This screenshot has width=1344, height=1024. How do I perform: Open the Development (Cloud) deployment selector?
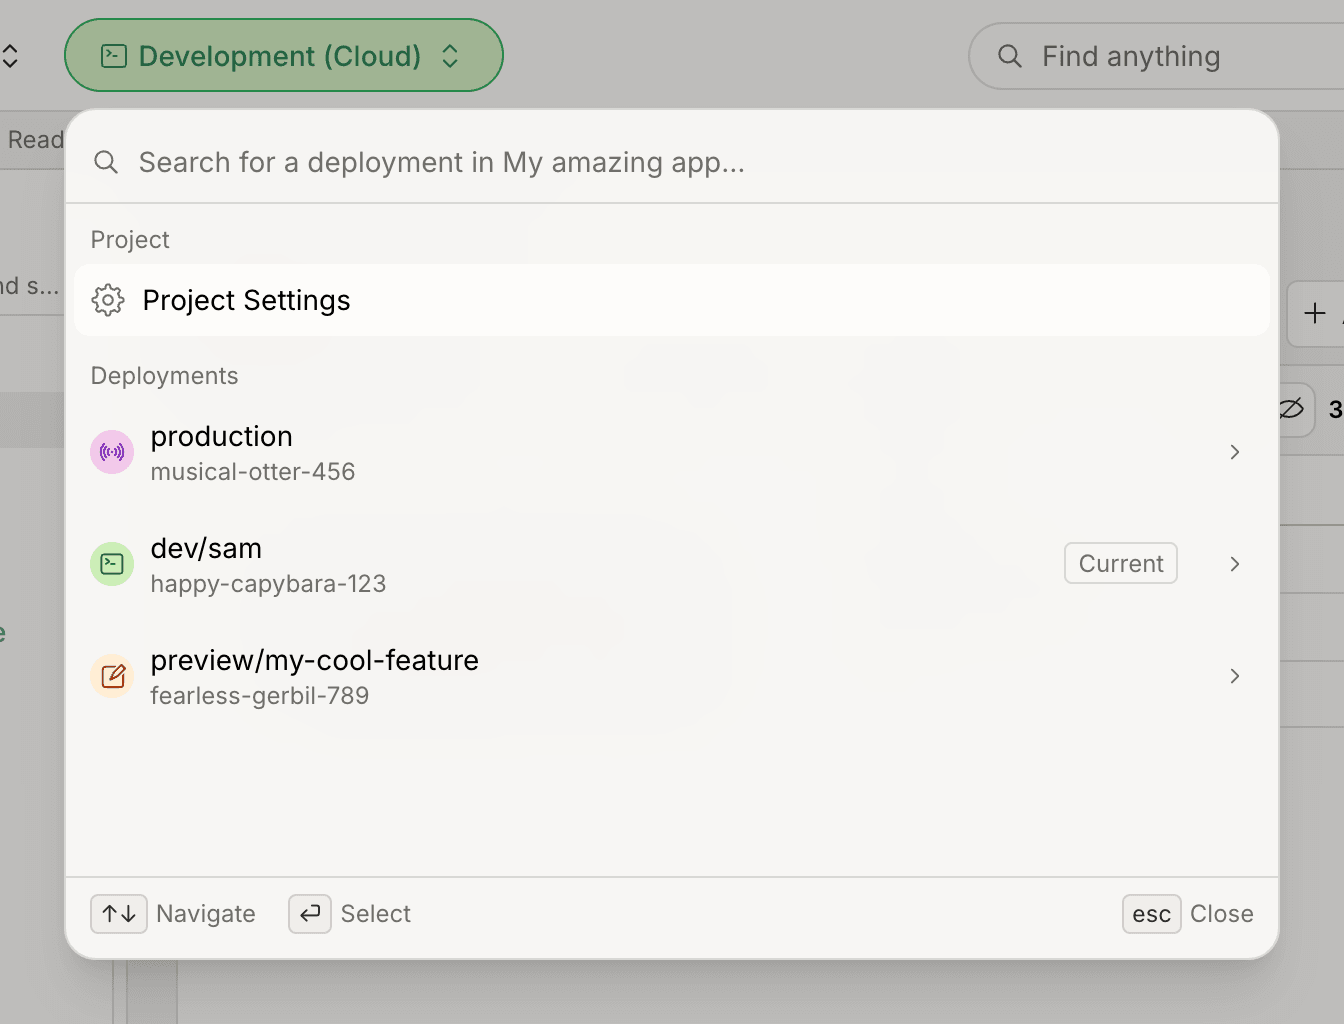click(x=283, y=56)
